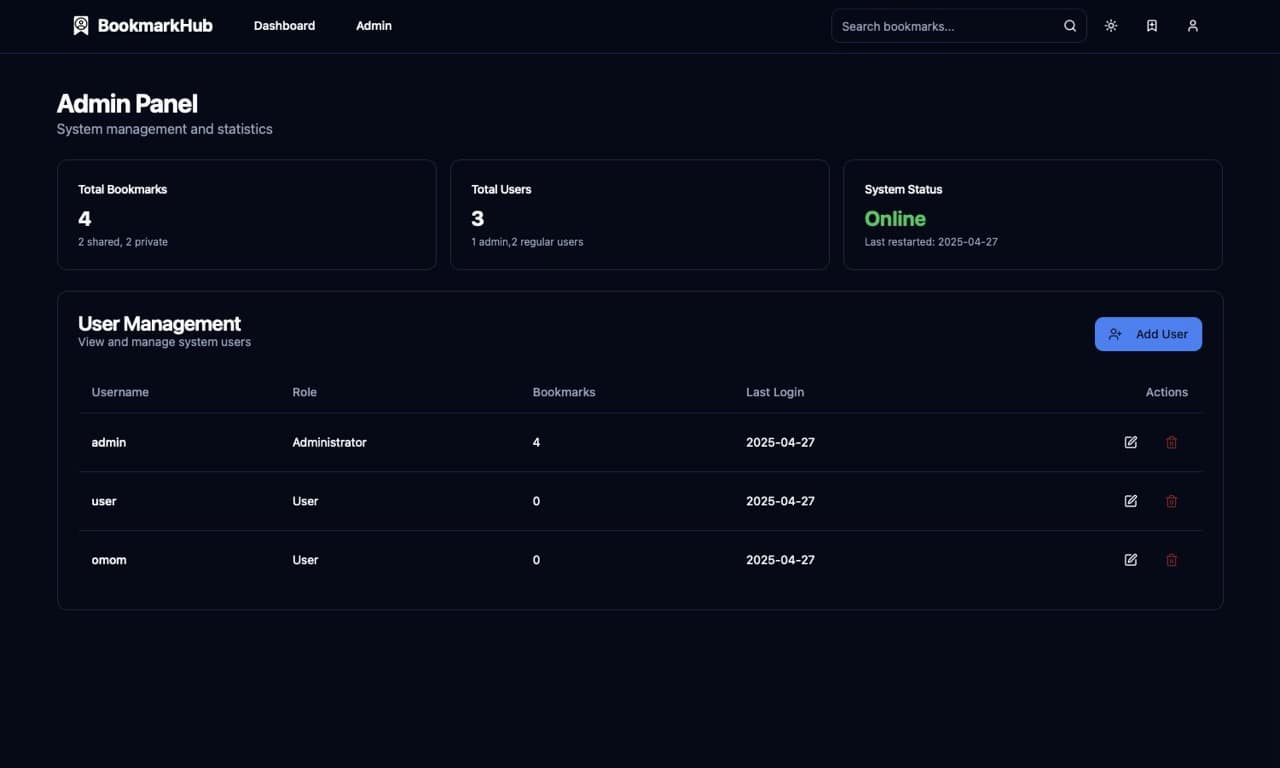Select the Total Bookmarks stat card
This screenshot has width=1280, height=768.
[246, 215]
